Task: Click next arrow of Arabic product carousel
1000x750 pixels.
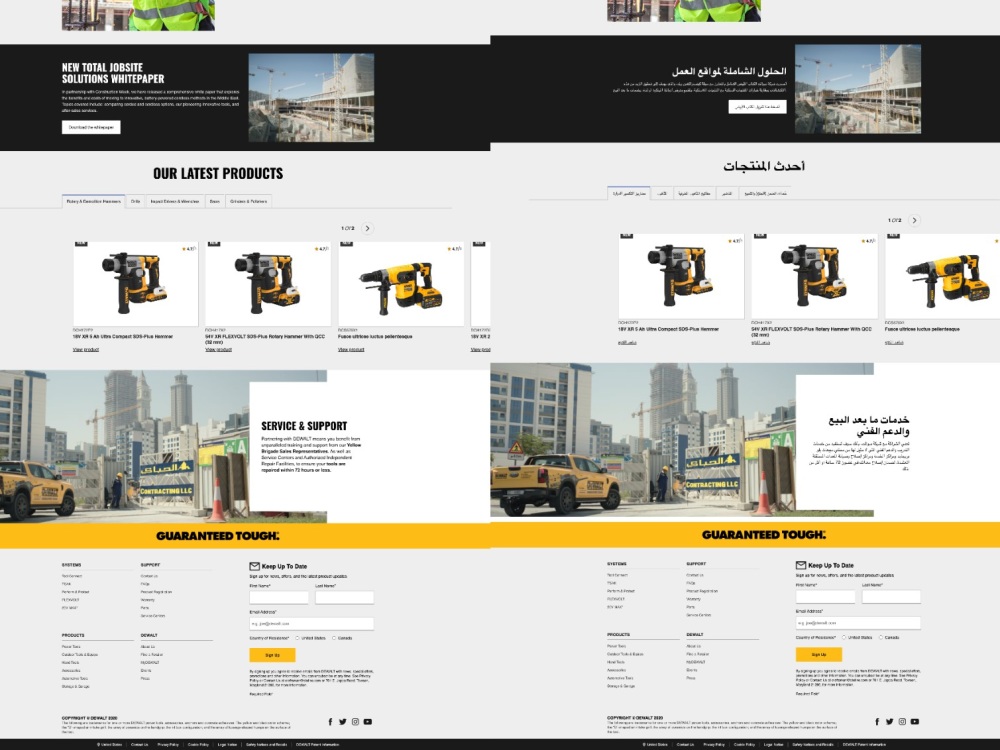Action: tap(914, 220)
